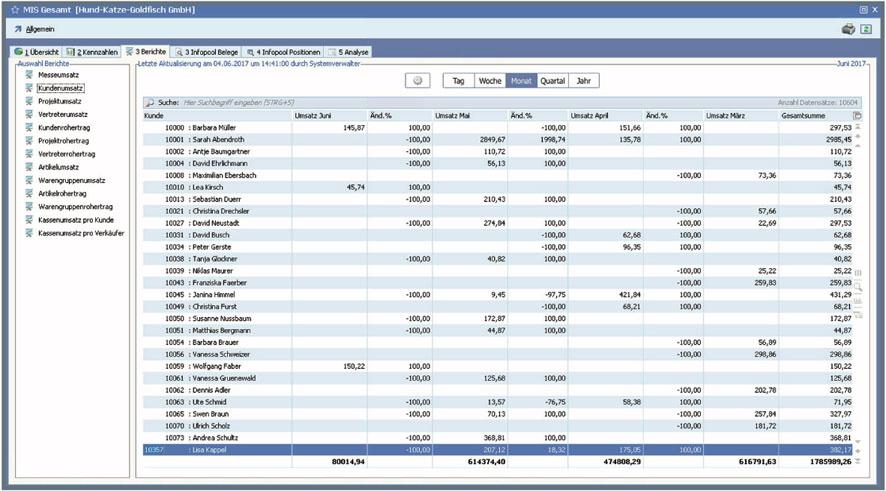This screenshot has width=886, height=491.
Task: Switch the period to Quartal
Action: (x=552, y=81)
